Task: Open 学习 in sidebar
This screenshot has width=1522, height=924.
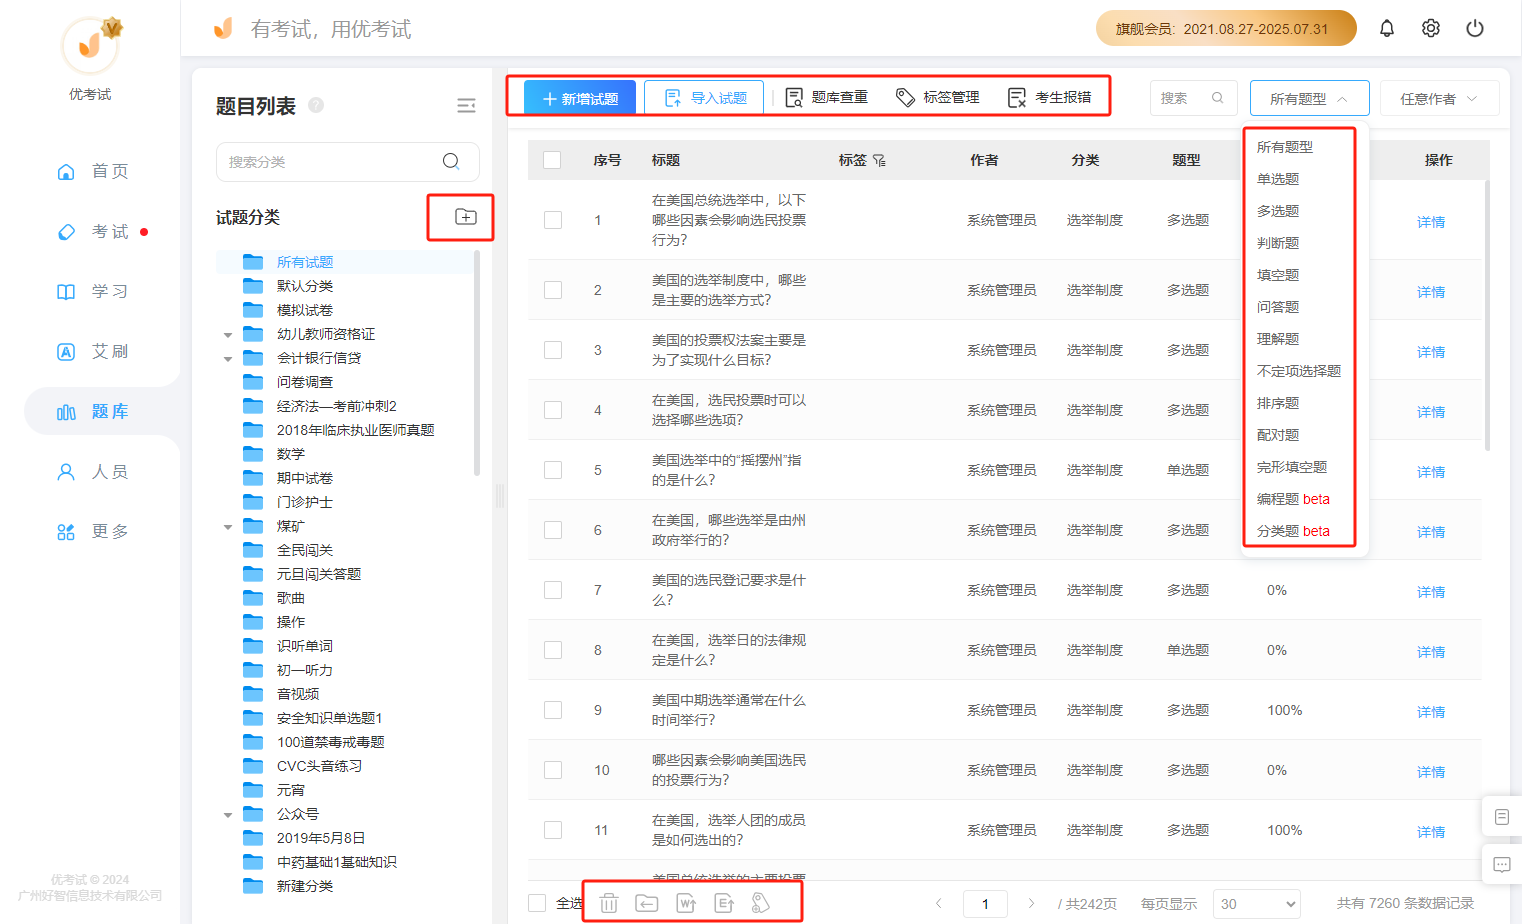Action: pos(93,291)
